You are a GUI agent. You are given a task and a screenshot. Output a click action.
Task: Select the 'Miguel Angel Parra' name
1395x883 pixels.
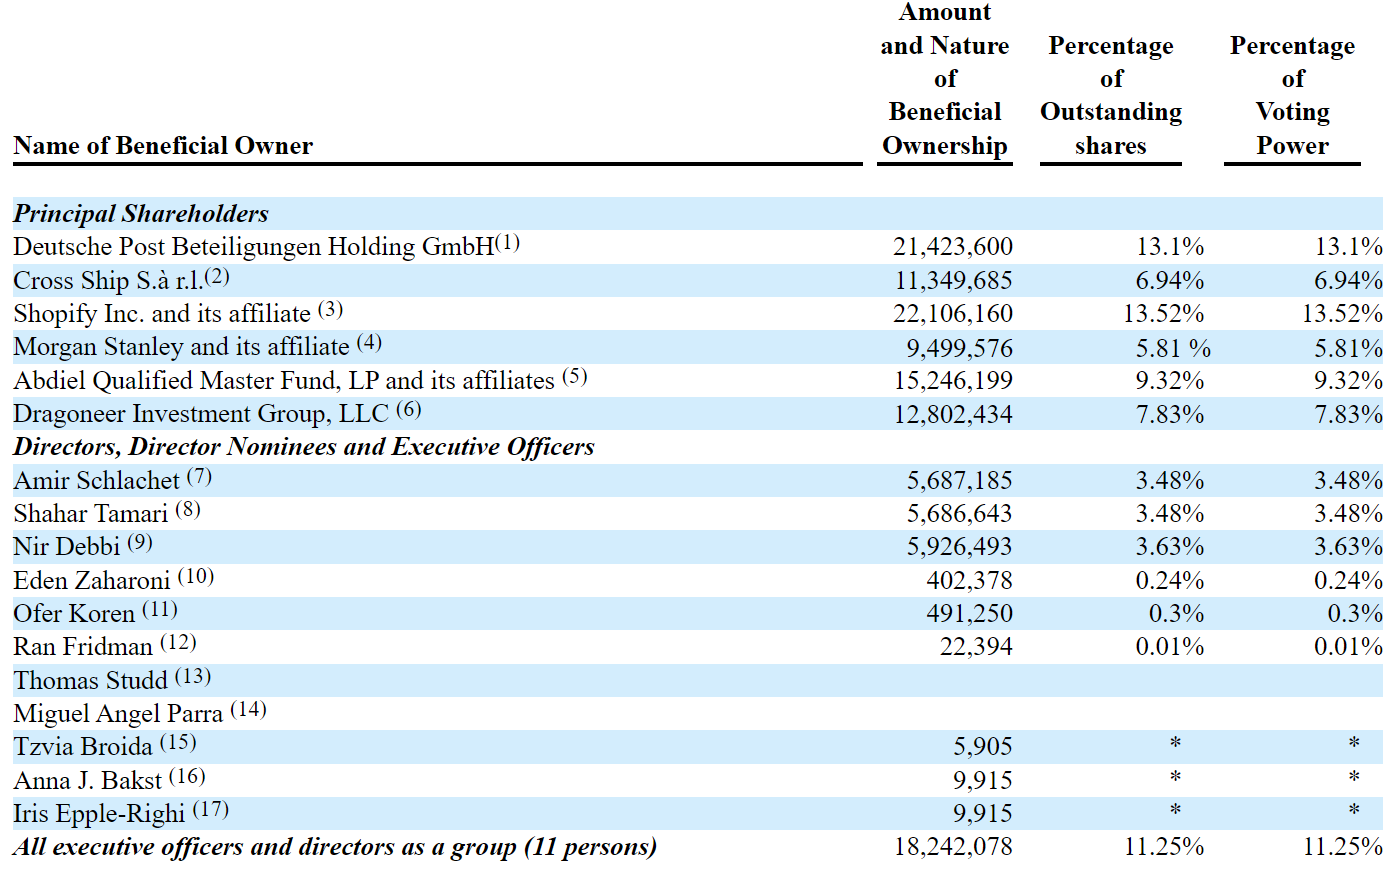coord(118,714)
